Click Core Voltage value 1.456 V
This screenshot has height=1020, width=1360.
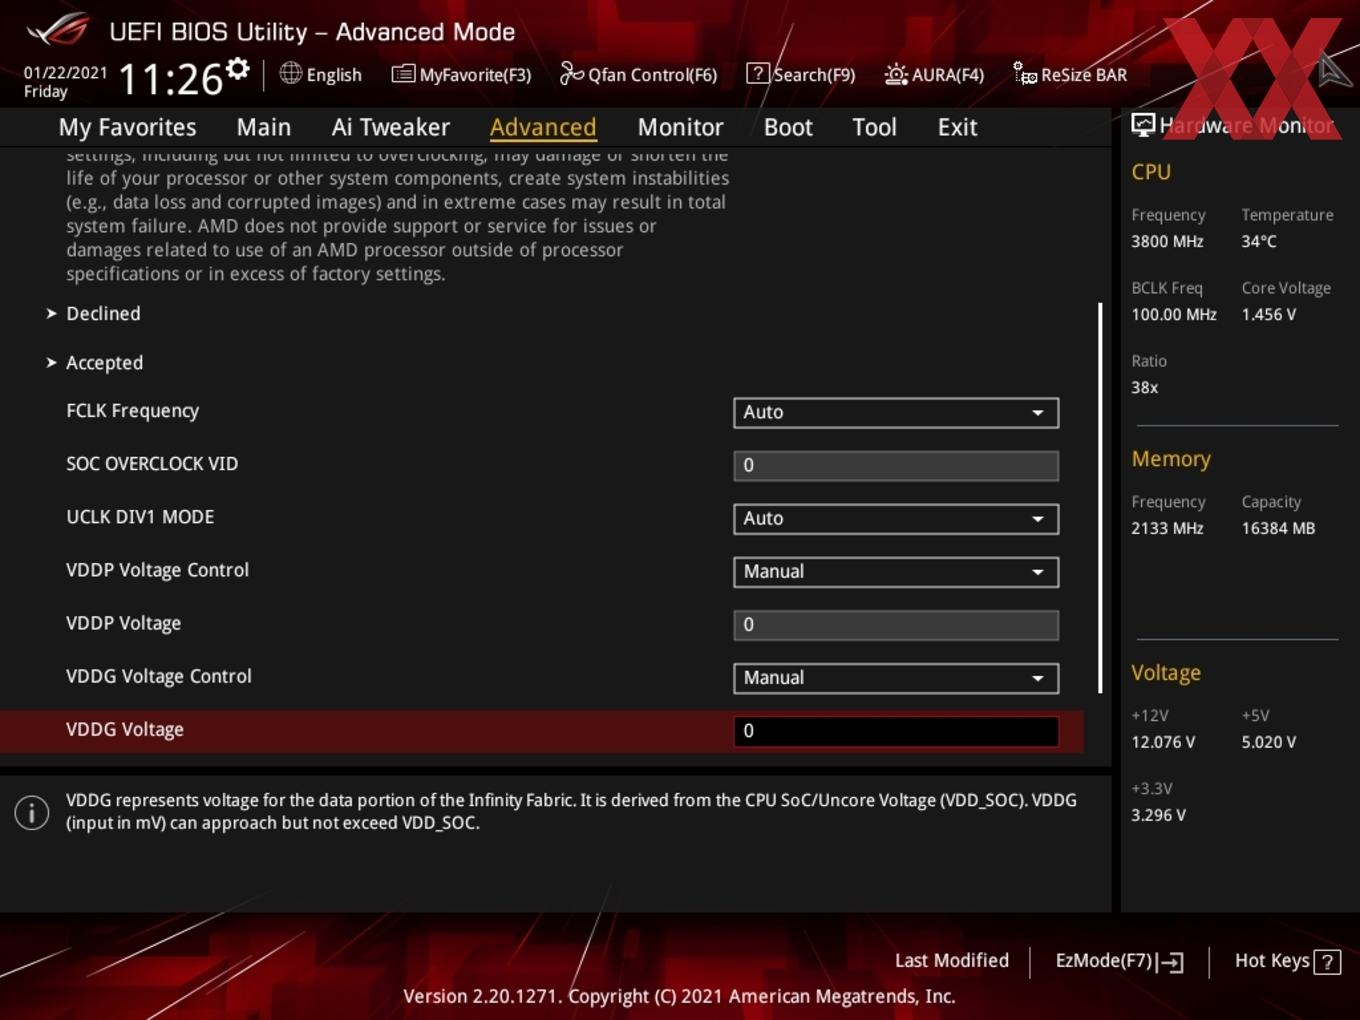pos(1268,314)
